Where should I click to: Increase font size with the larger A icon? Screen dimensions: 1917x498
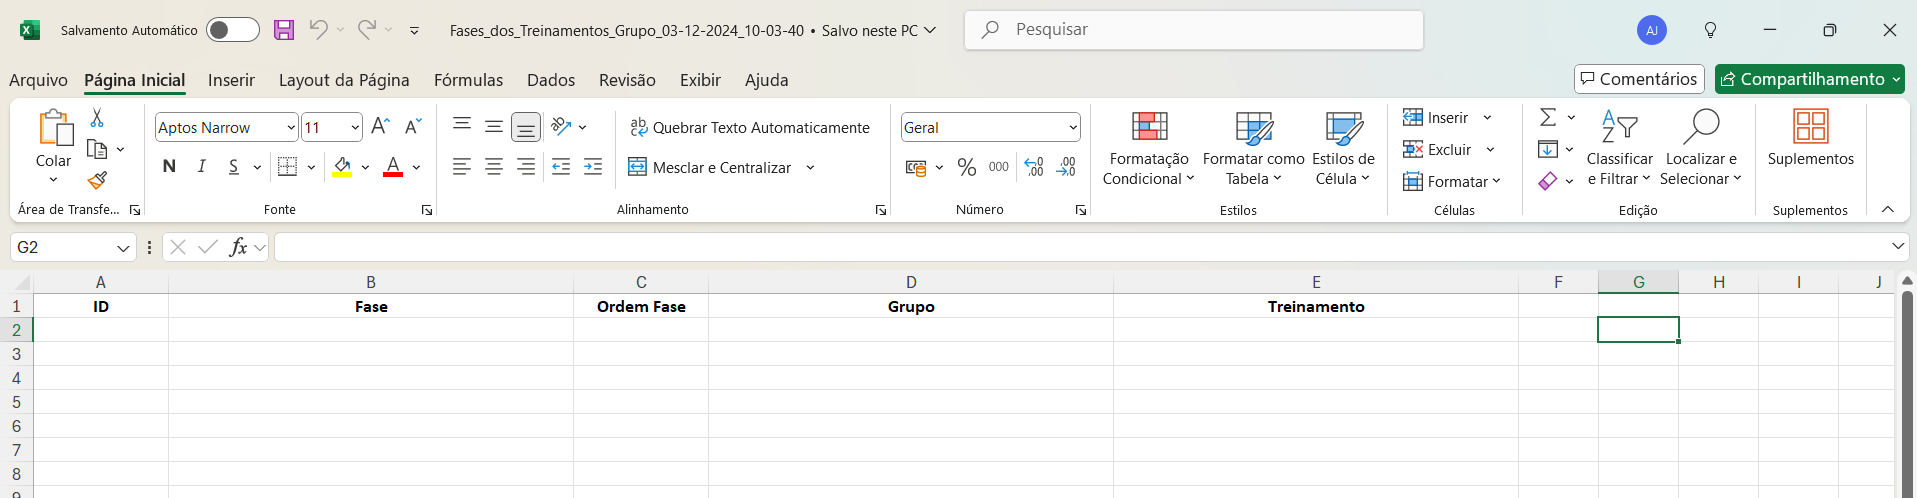pos(380,127)
